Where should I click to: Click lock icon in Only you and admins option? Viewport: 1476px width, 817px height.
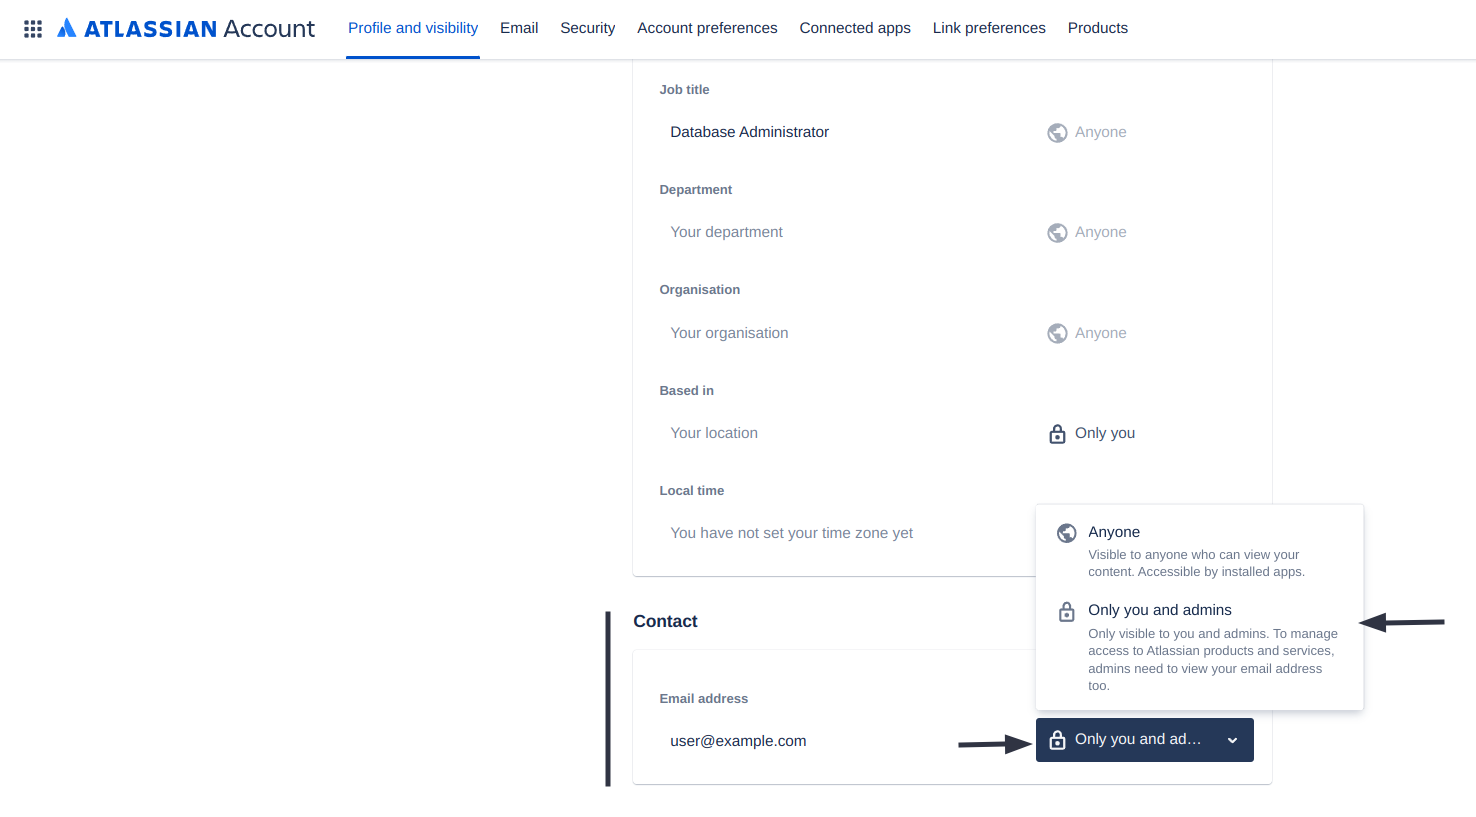coord(1067,612)
